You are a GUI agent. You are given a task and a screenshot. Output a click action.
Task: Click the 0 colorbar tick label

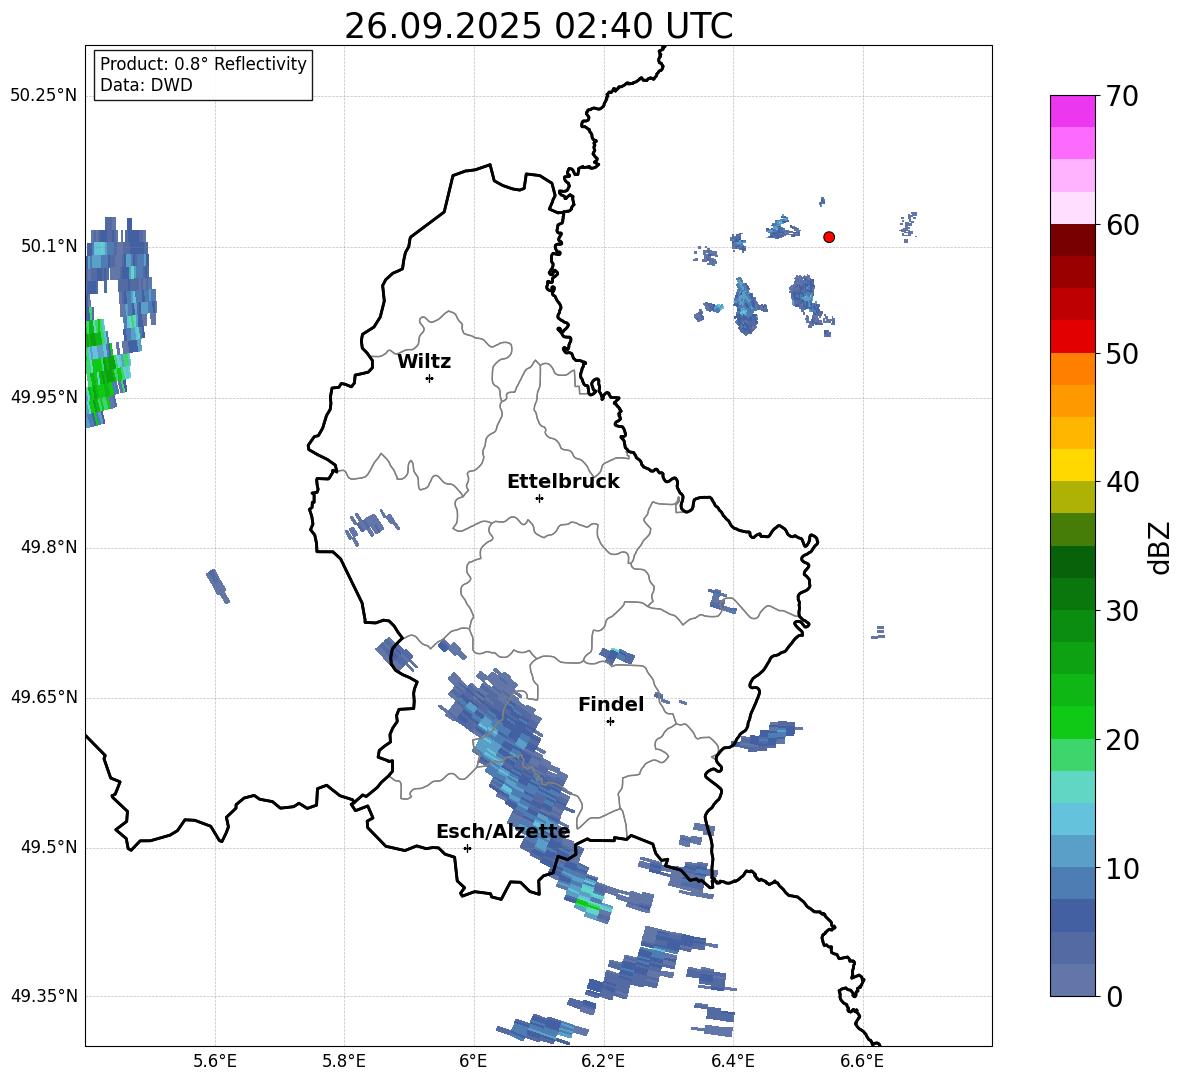click(x=1114, y=997)
